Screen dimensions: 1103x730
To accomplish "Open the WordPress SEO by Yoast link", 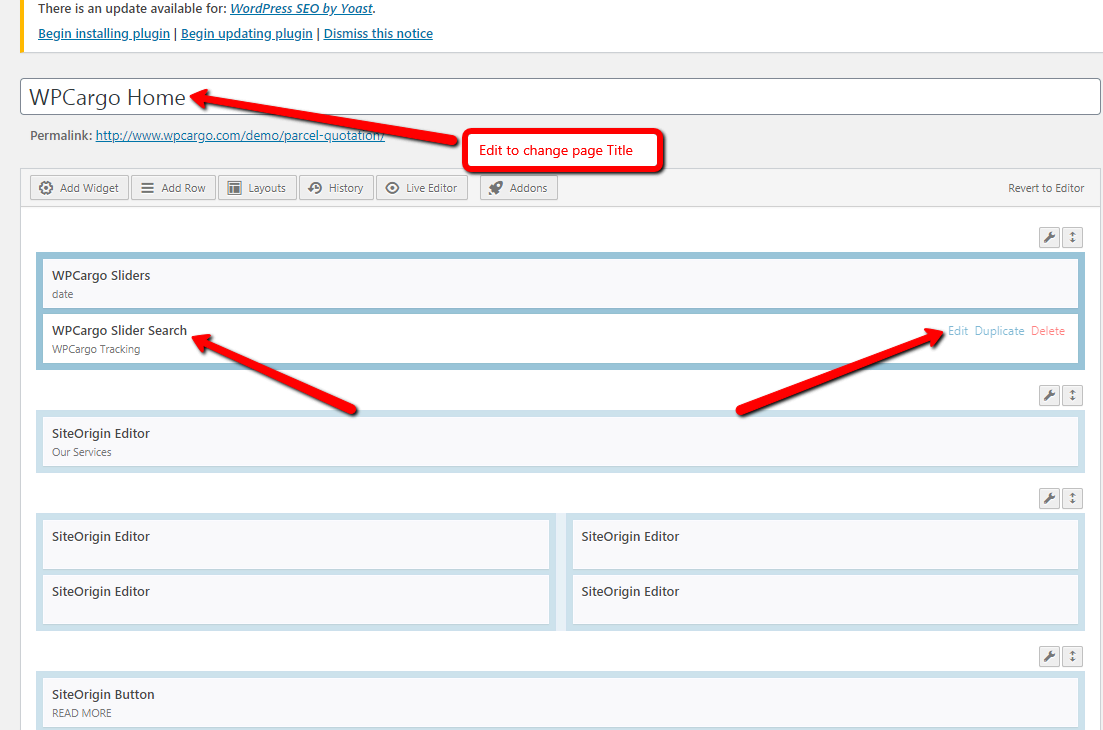I will pyautogui.click(x=301, y=8).
